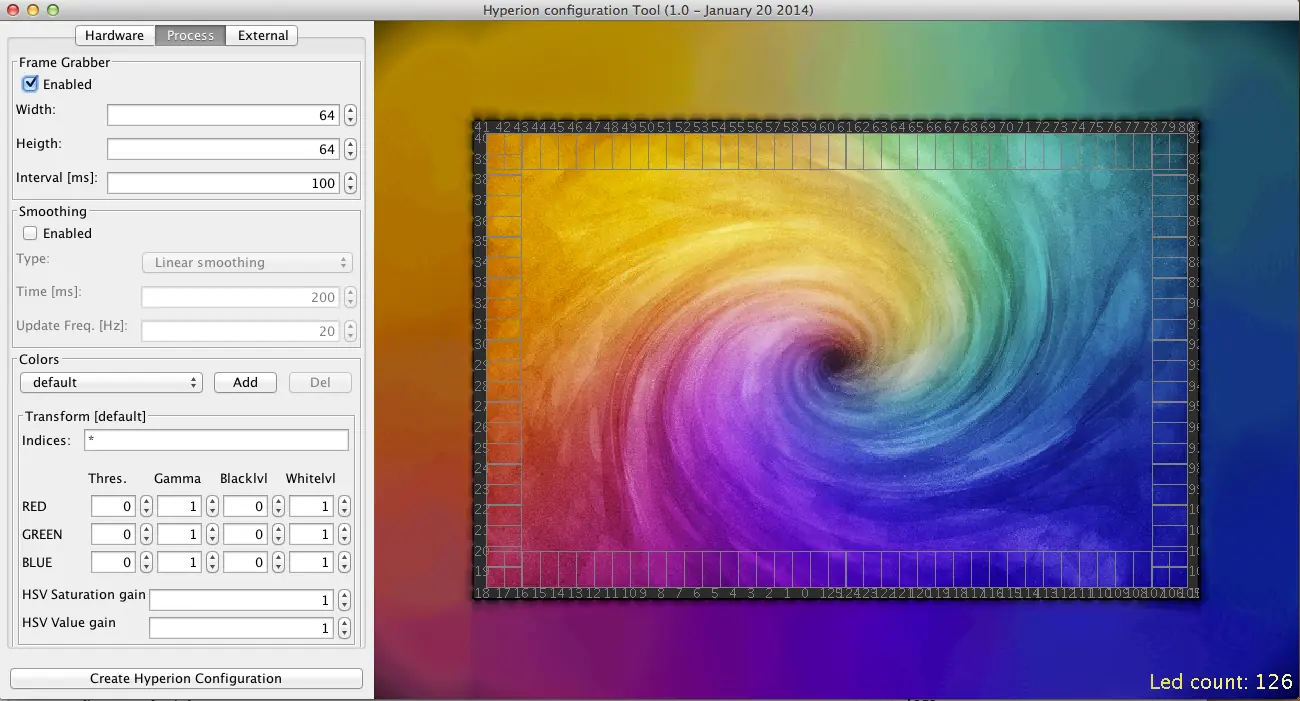Switch to the External tab
This screenshot has width=1300, height=701.
(262, 35)
